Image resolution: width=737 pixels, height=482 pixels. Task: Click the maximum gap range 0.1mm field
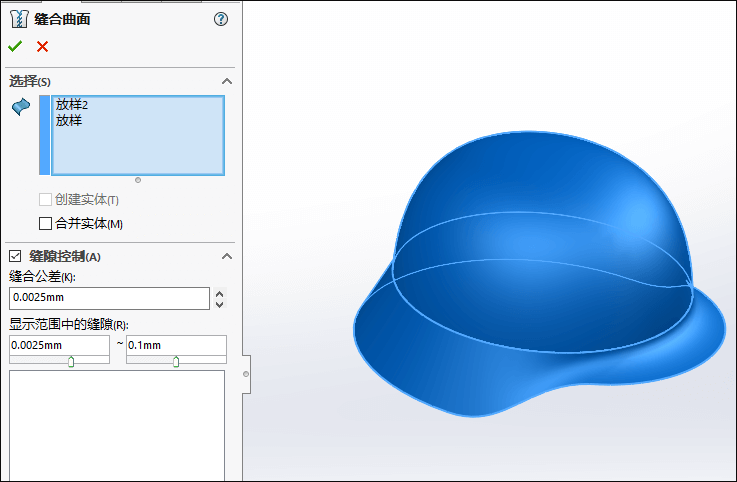(176, 346)
